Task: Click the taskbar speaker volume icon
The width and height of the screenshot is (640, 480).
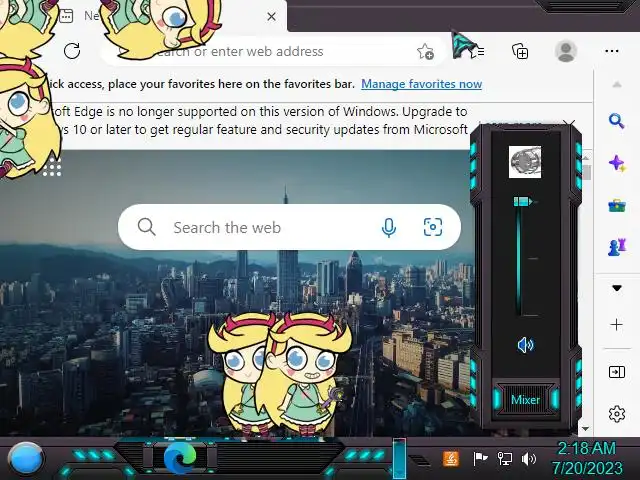Action: (529, 459)
